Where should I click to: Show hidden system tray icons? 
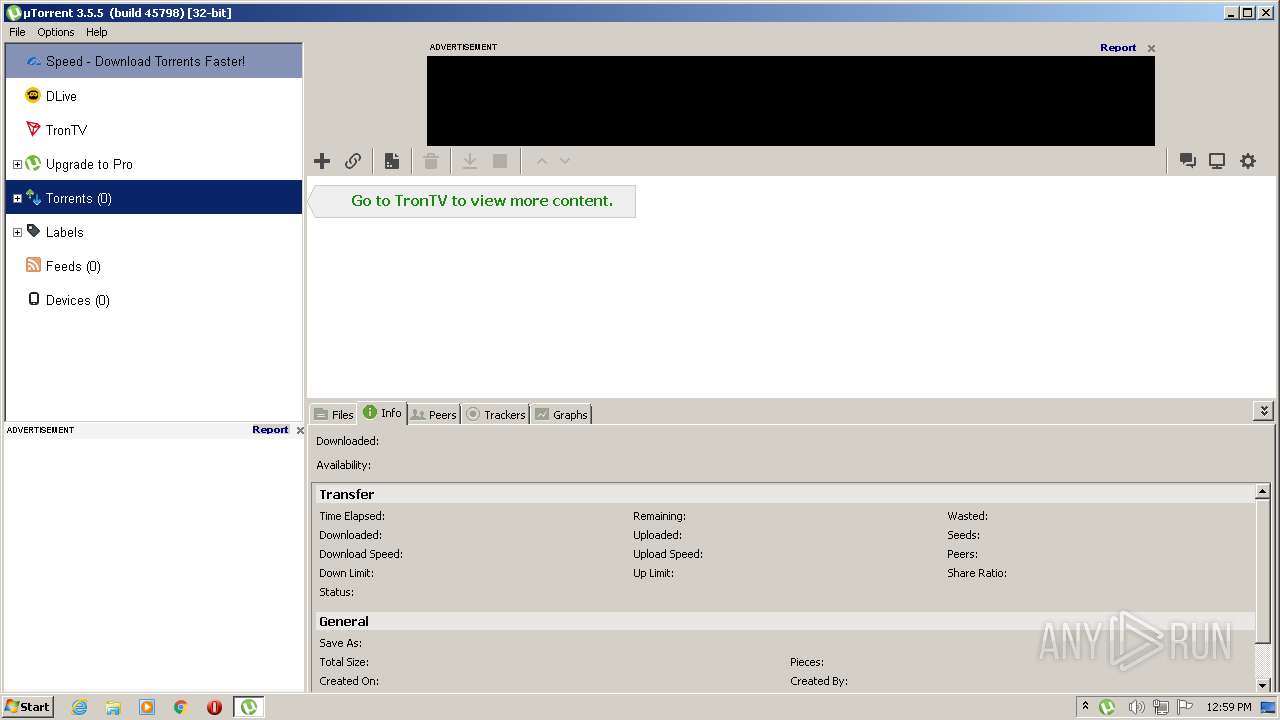(x=1085, y=706)
